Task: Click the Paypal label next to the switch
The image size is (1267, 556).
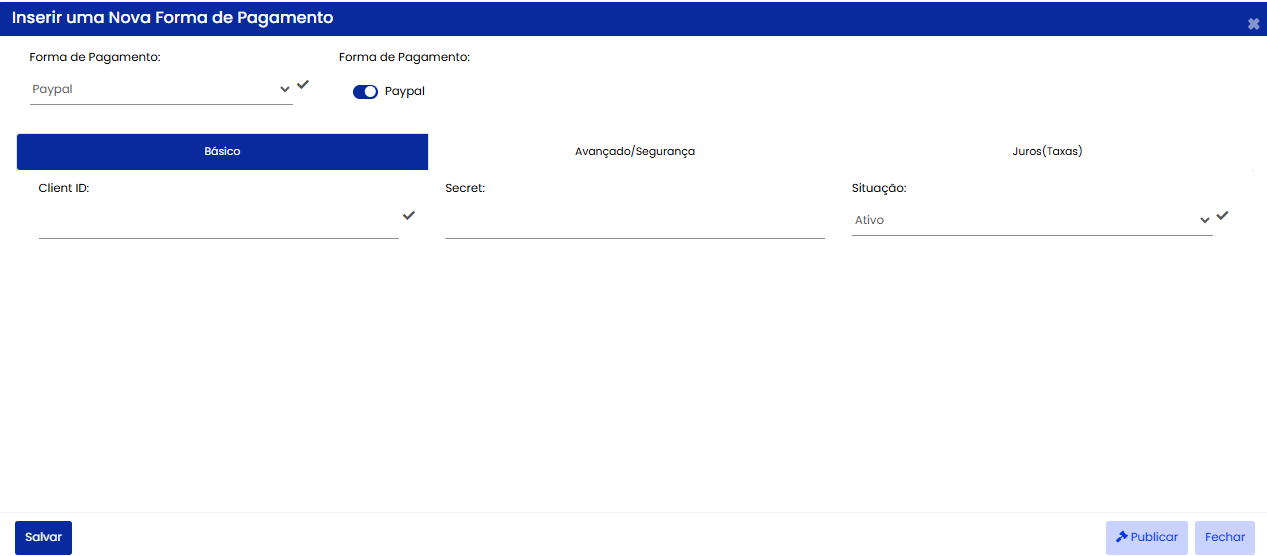Action: point(405,91)
